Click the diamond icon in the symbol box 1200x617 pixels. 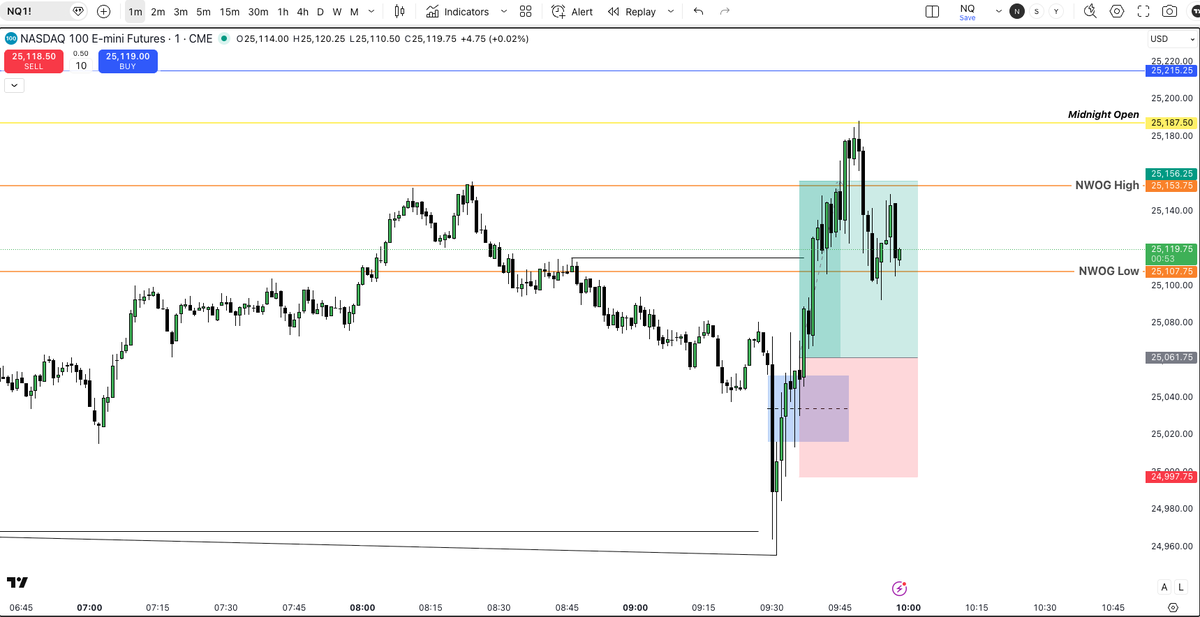pyautogui.click(x=78, y=12)
